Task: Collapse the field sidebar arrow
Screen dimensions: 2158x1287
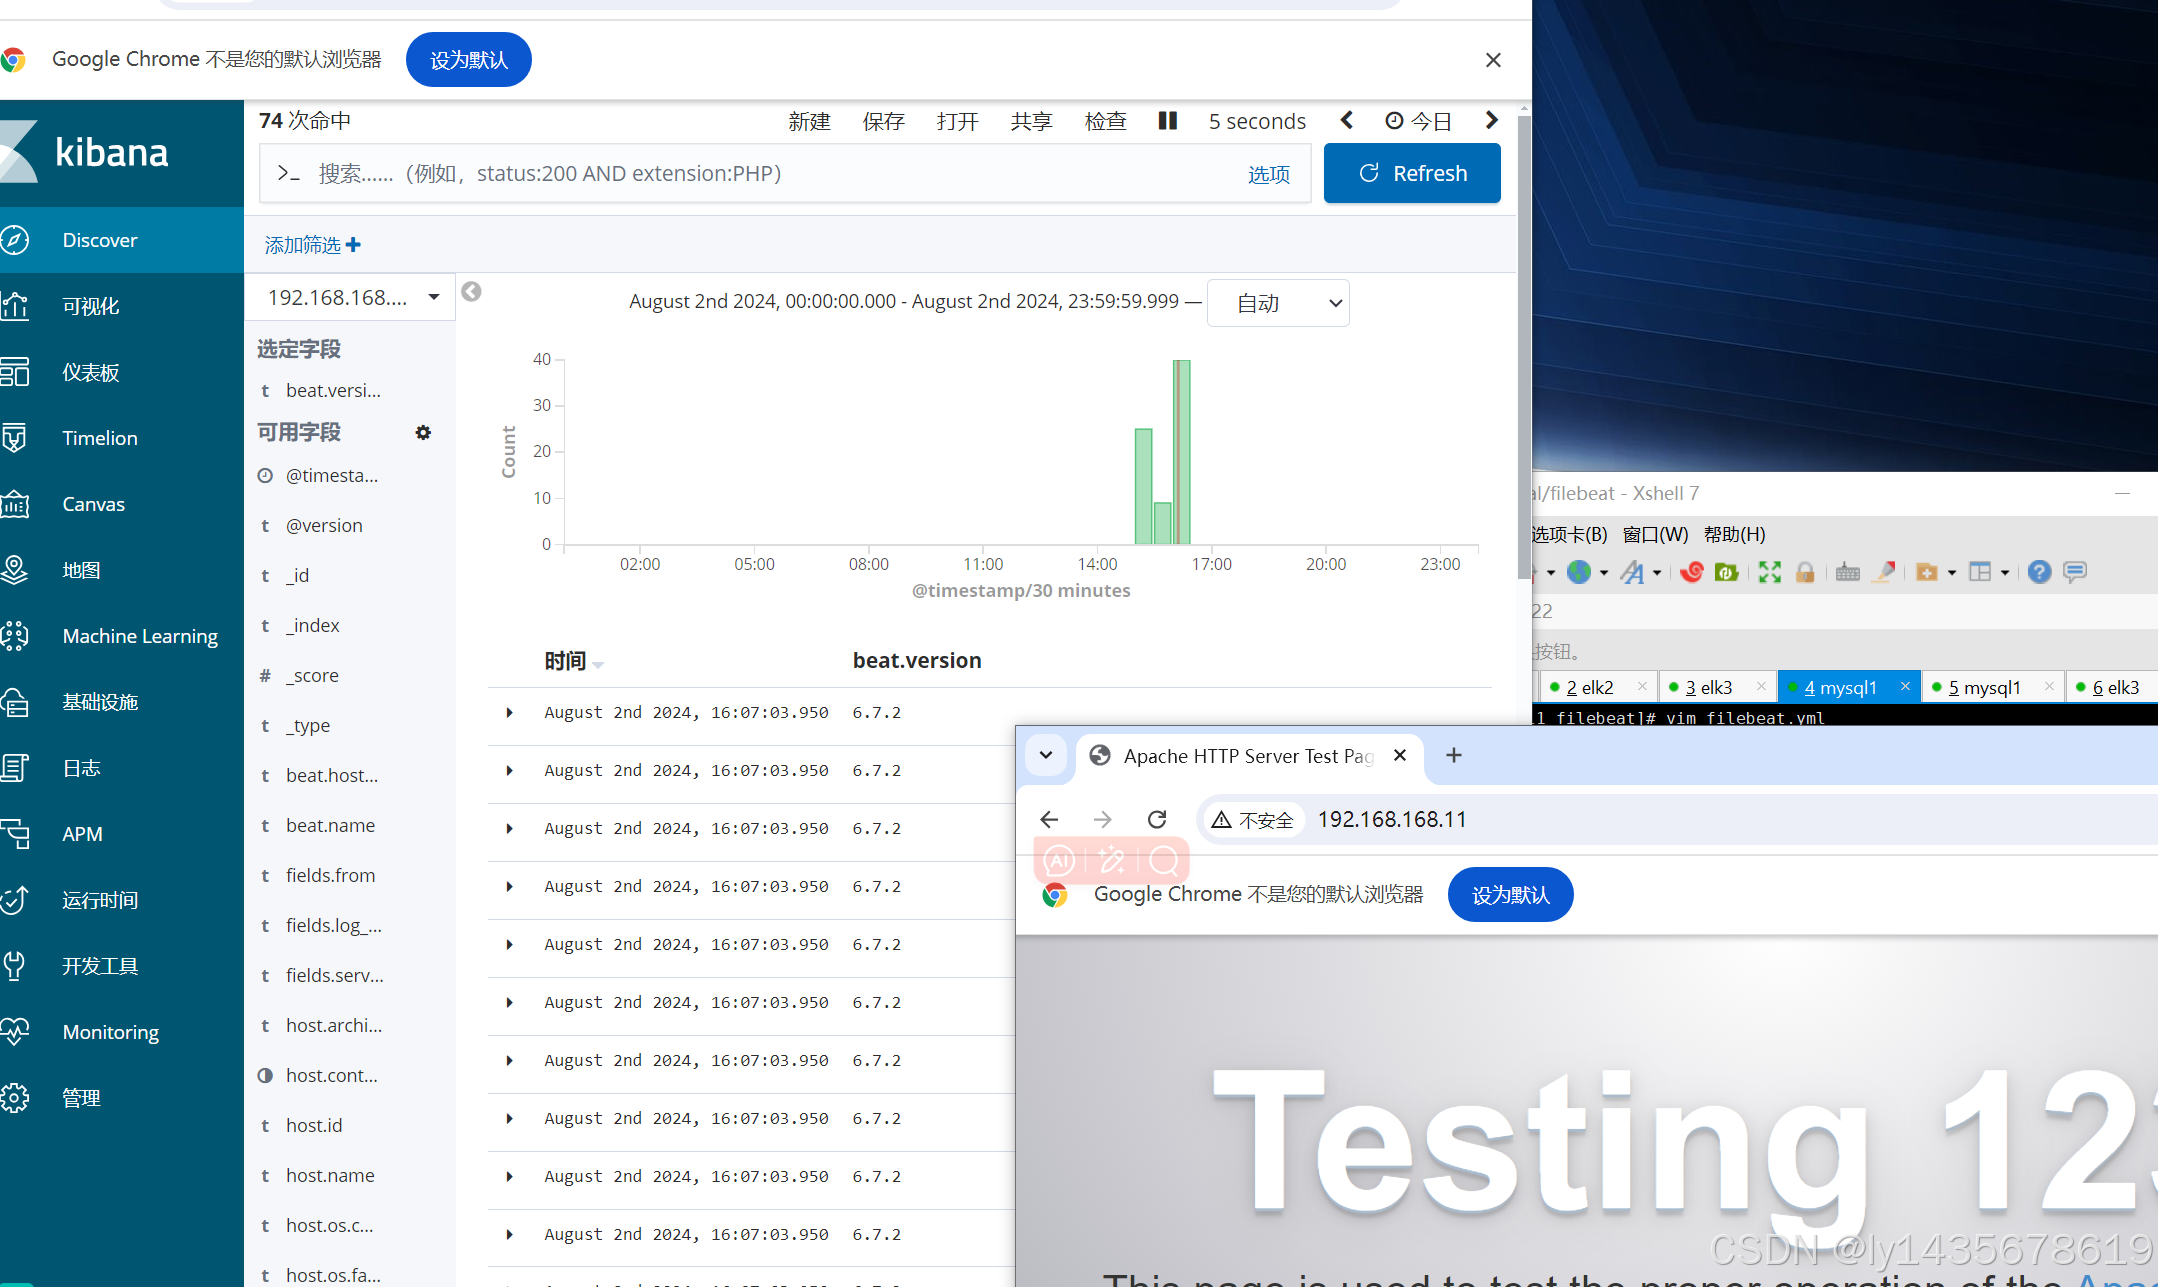Action: point(471,292)
